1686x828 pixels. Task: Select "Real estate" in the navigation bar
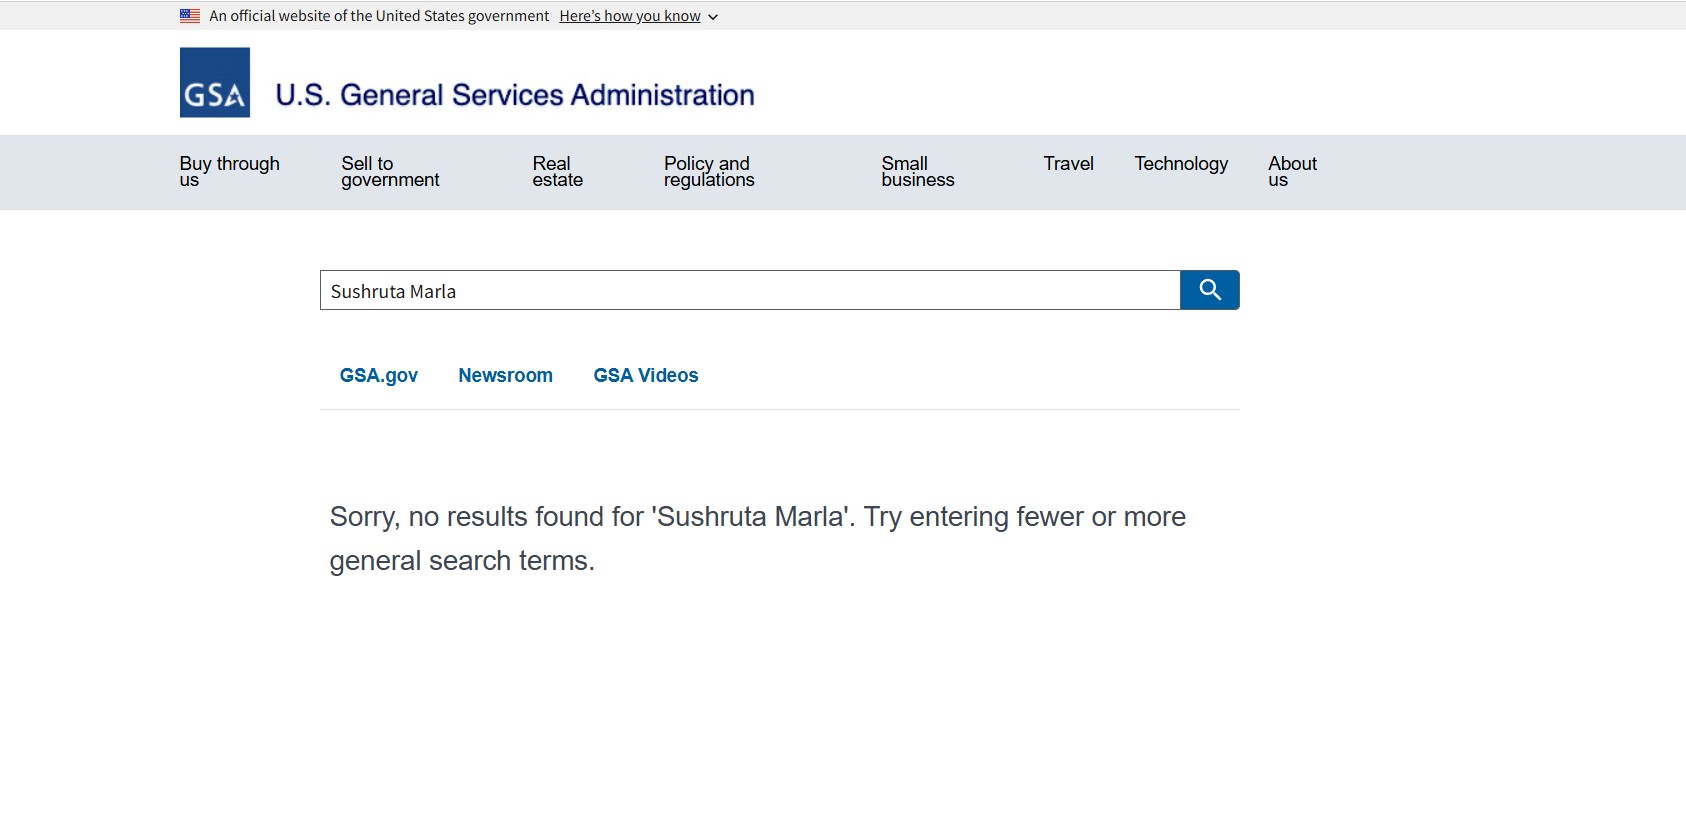(557, 172)
